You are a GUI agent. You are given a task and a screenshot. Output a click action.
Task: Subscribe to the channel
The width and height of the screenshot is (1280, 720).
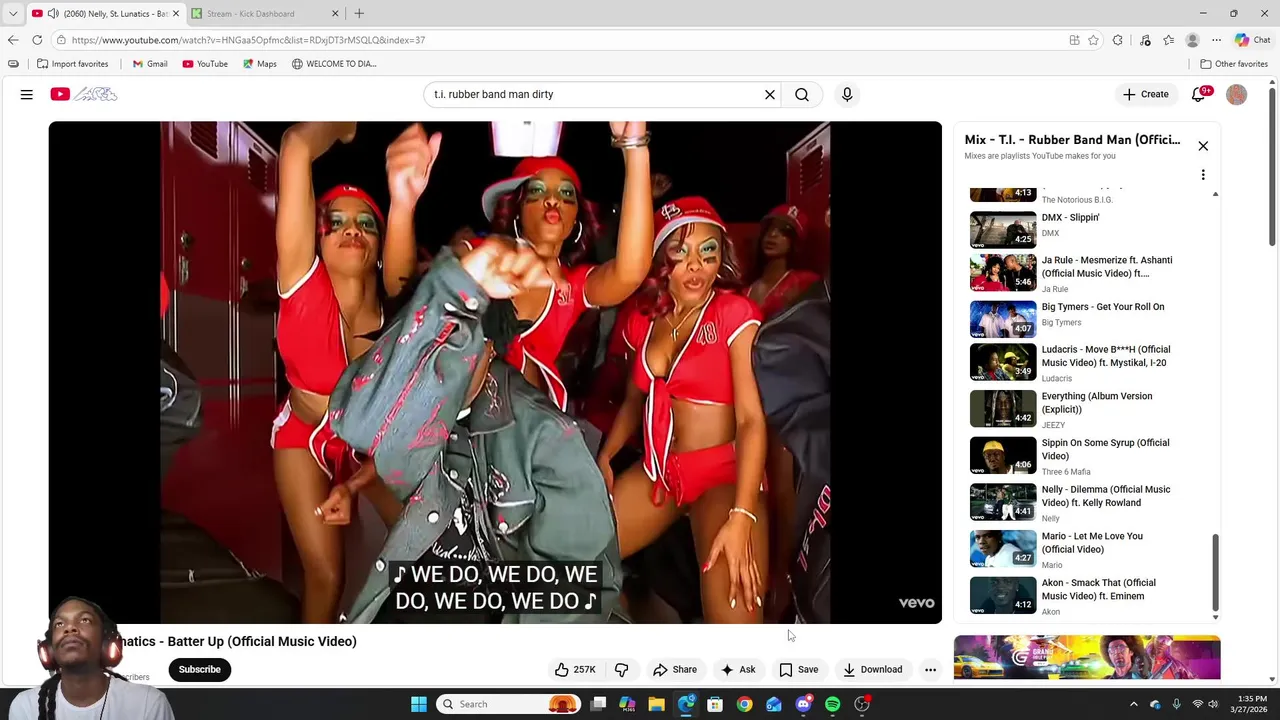click(x=200, y=669)
